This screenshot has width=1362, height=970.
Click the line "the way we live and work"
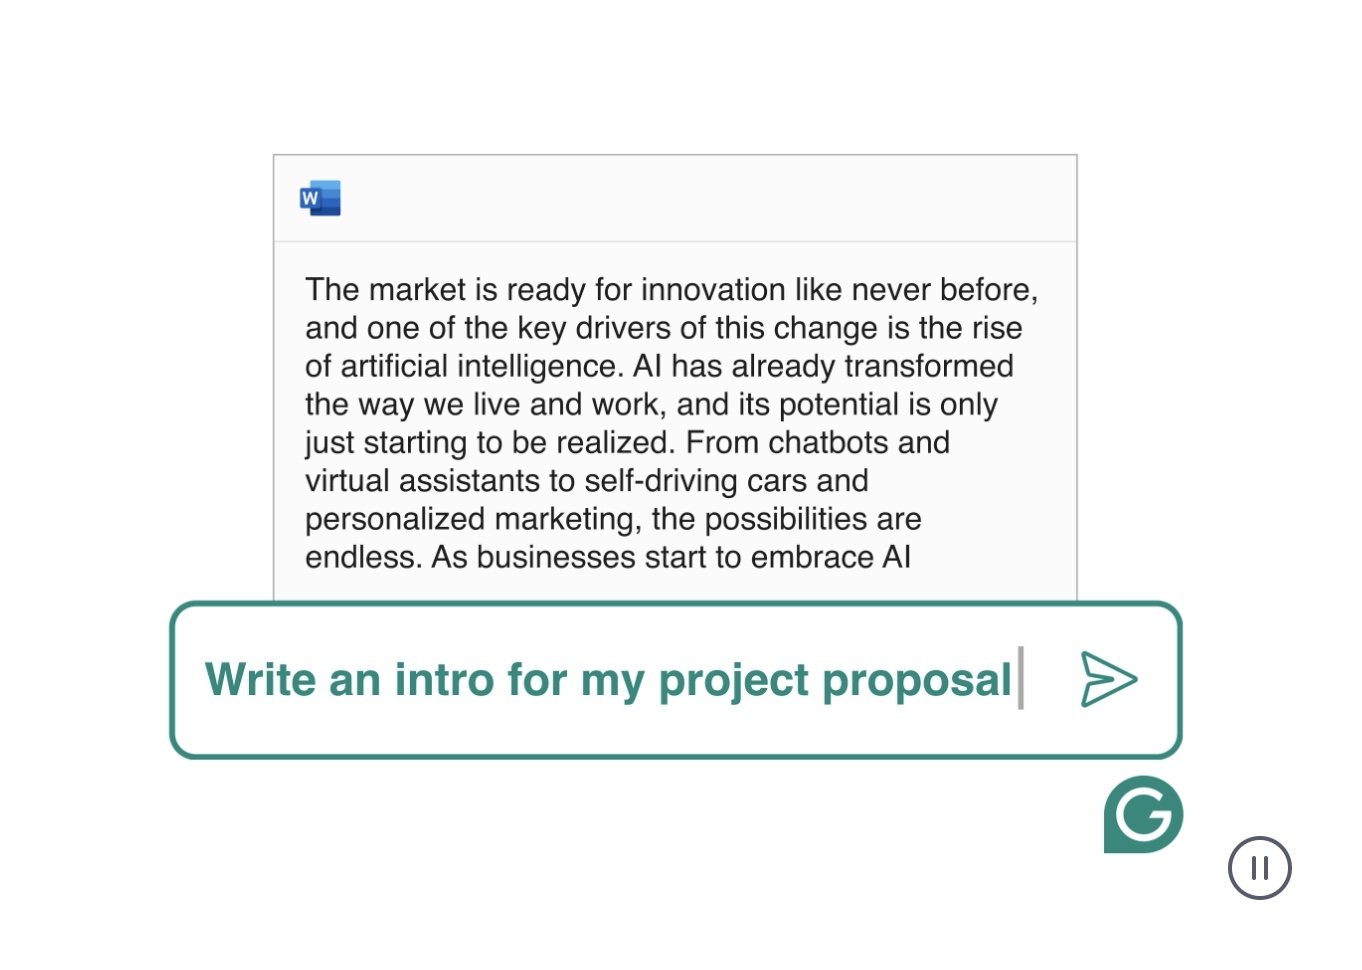[x=651, y=404]
